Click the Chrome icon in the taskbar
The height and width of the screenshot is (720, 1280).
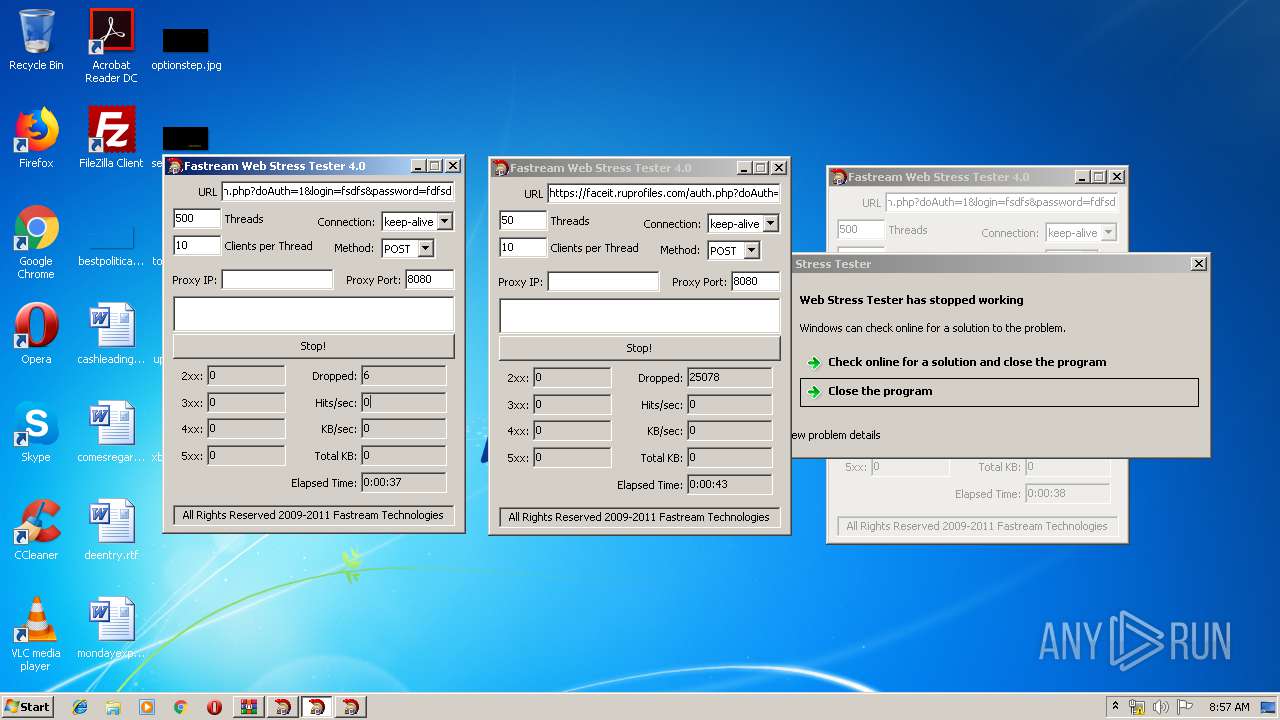tap(180, 707)
